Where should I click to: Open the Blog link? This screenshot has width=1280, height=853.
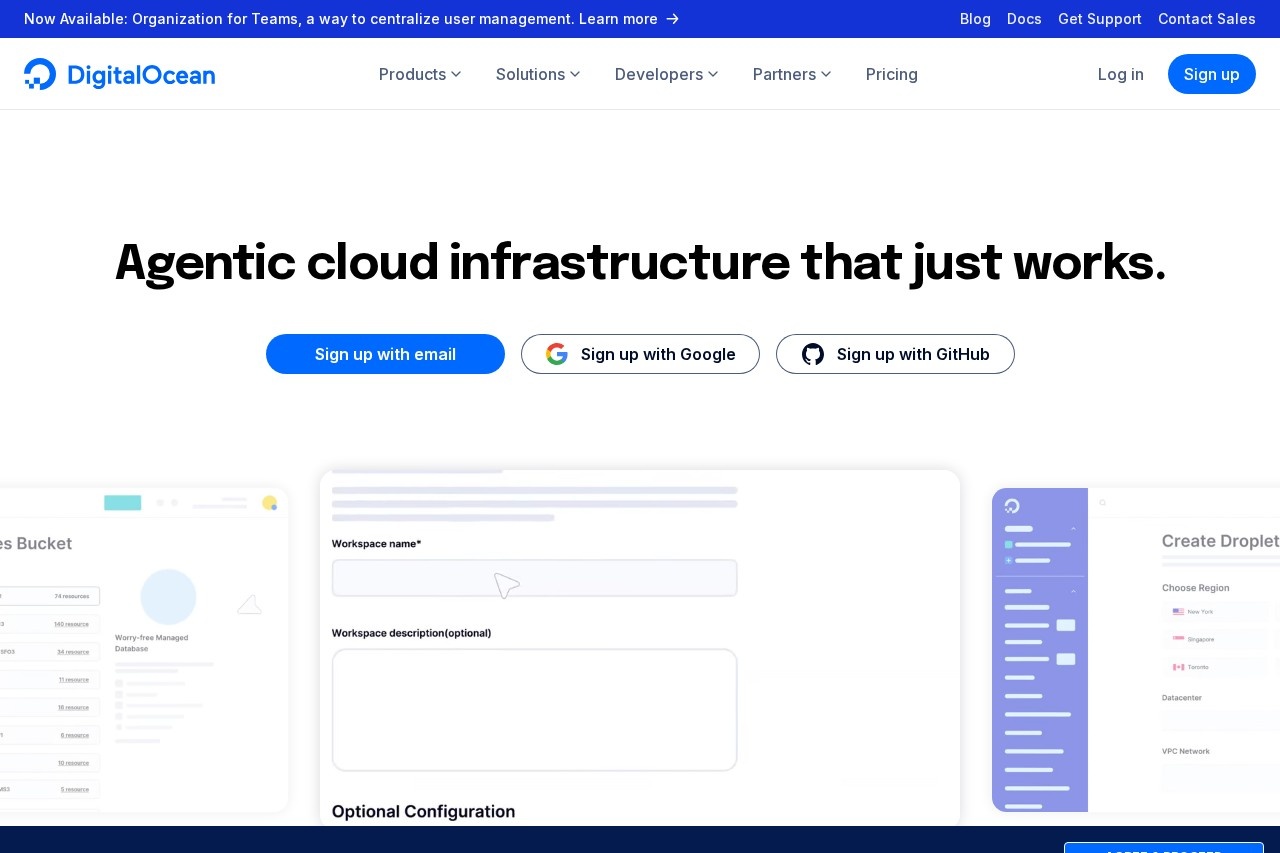click(975, 19)
